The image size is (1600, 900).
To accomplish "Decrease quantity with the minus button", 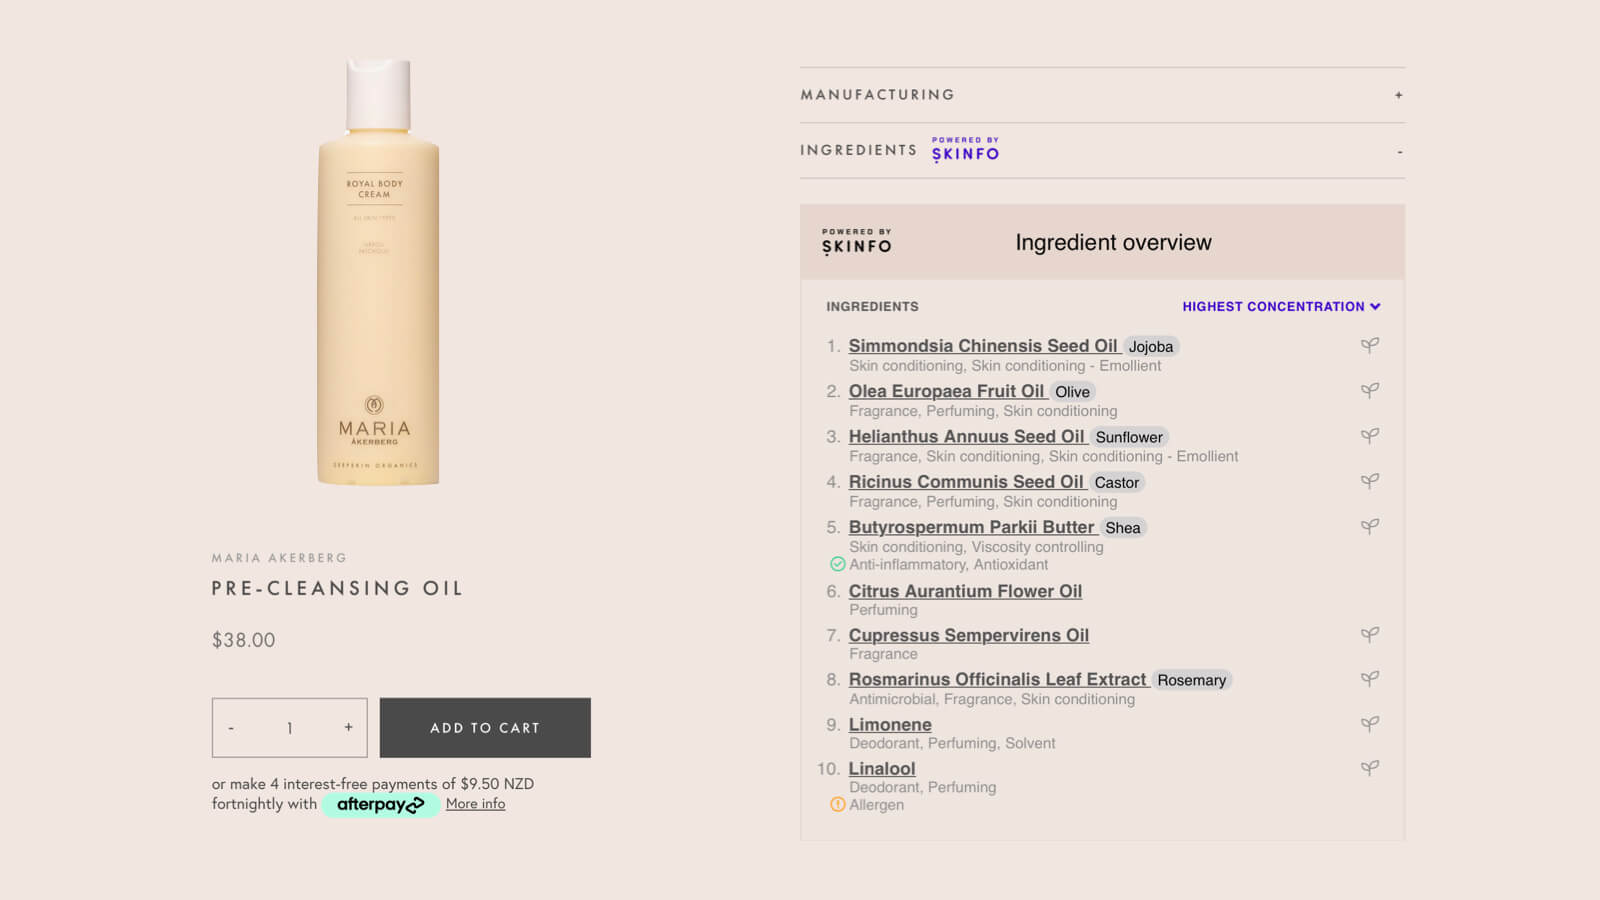I will pyautogui.click(x=231, y=728).
